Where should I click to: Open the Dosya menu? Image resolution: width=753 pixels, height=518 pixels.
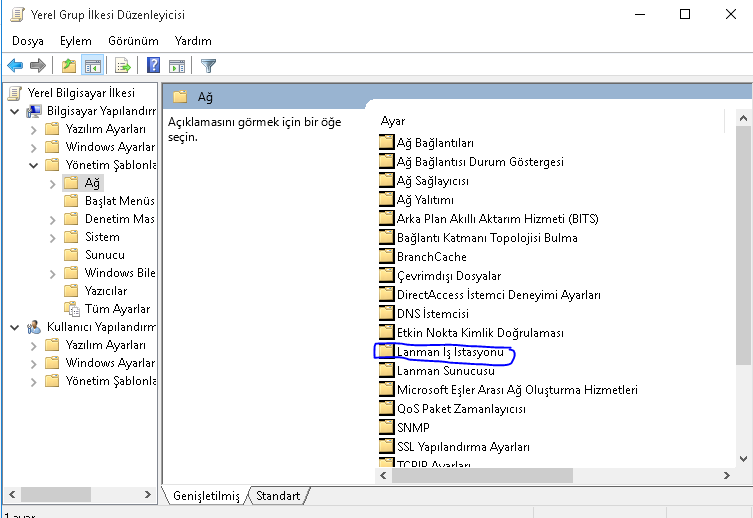(x=28, y=41)
